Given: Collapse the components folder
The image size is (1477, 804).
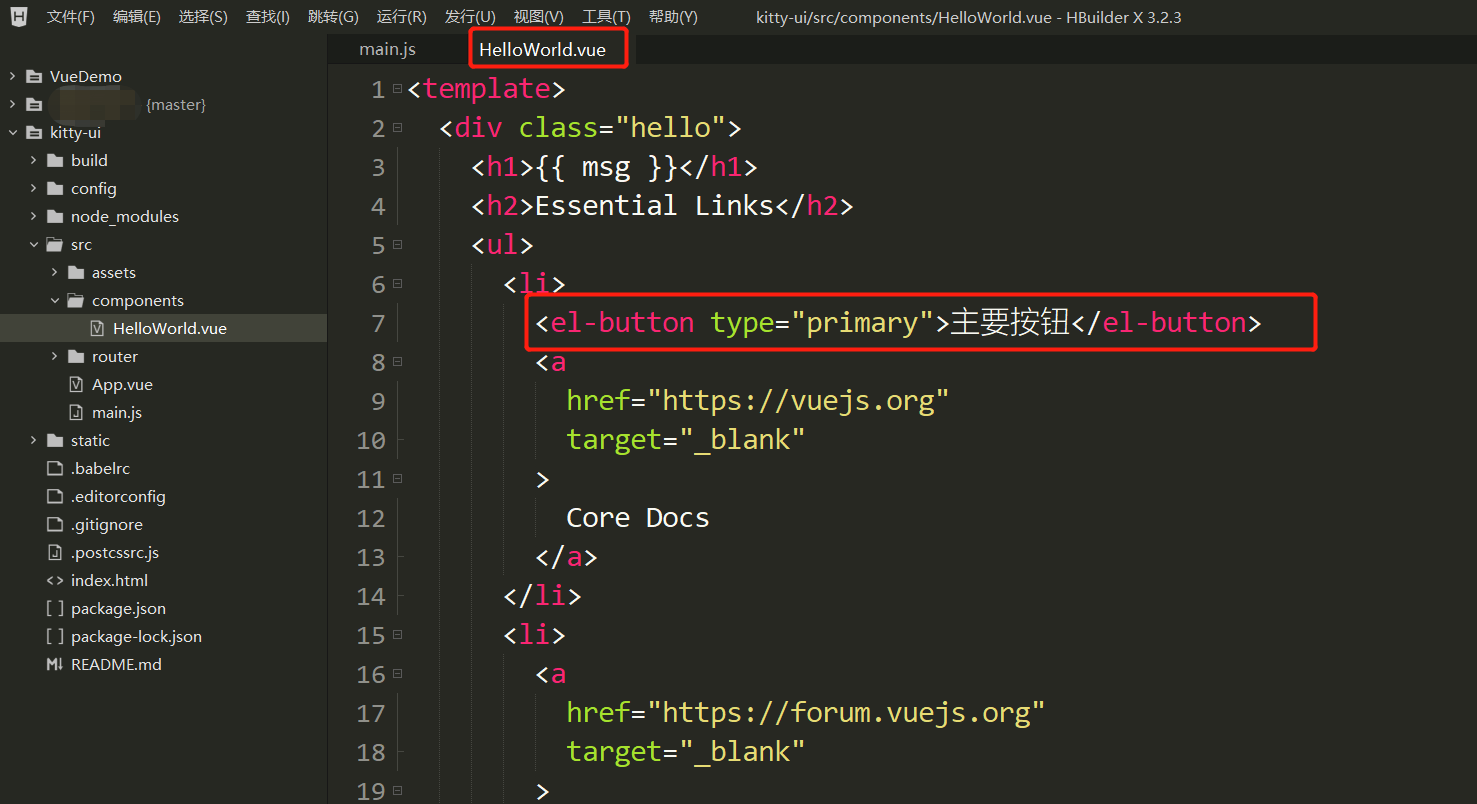Looking at the screenshot, I should point(55,300).
